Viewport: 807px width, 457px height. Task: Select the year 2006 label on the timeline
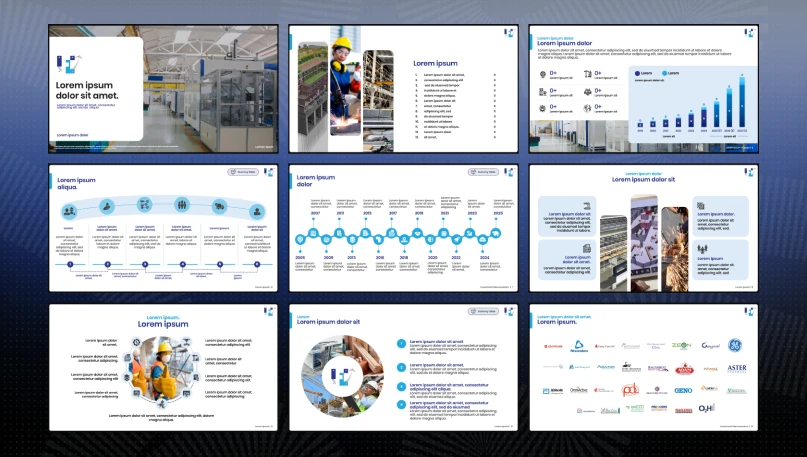coord(300,257)
